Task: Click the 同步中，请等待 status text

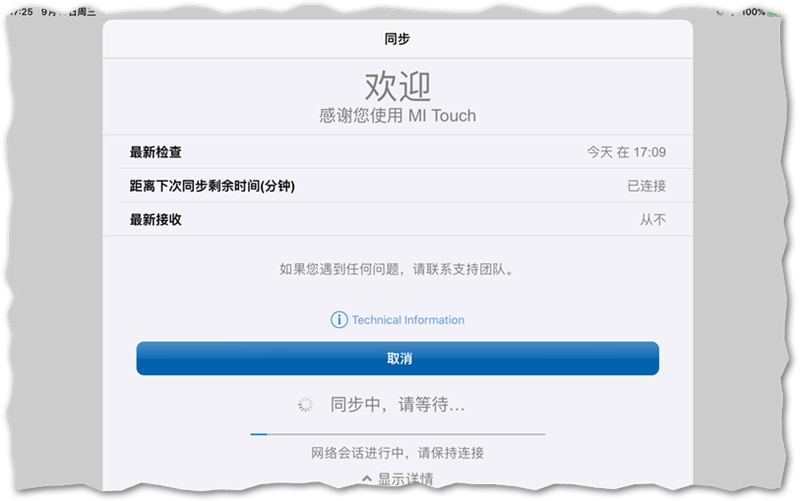Action: pyautogui.click(x=398, y=405)
